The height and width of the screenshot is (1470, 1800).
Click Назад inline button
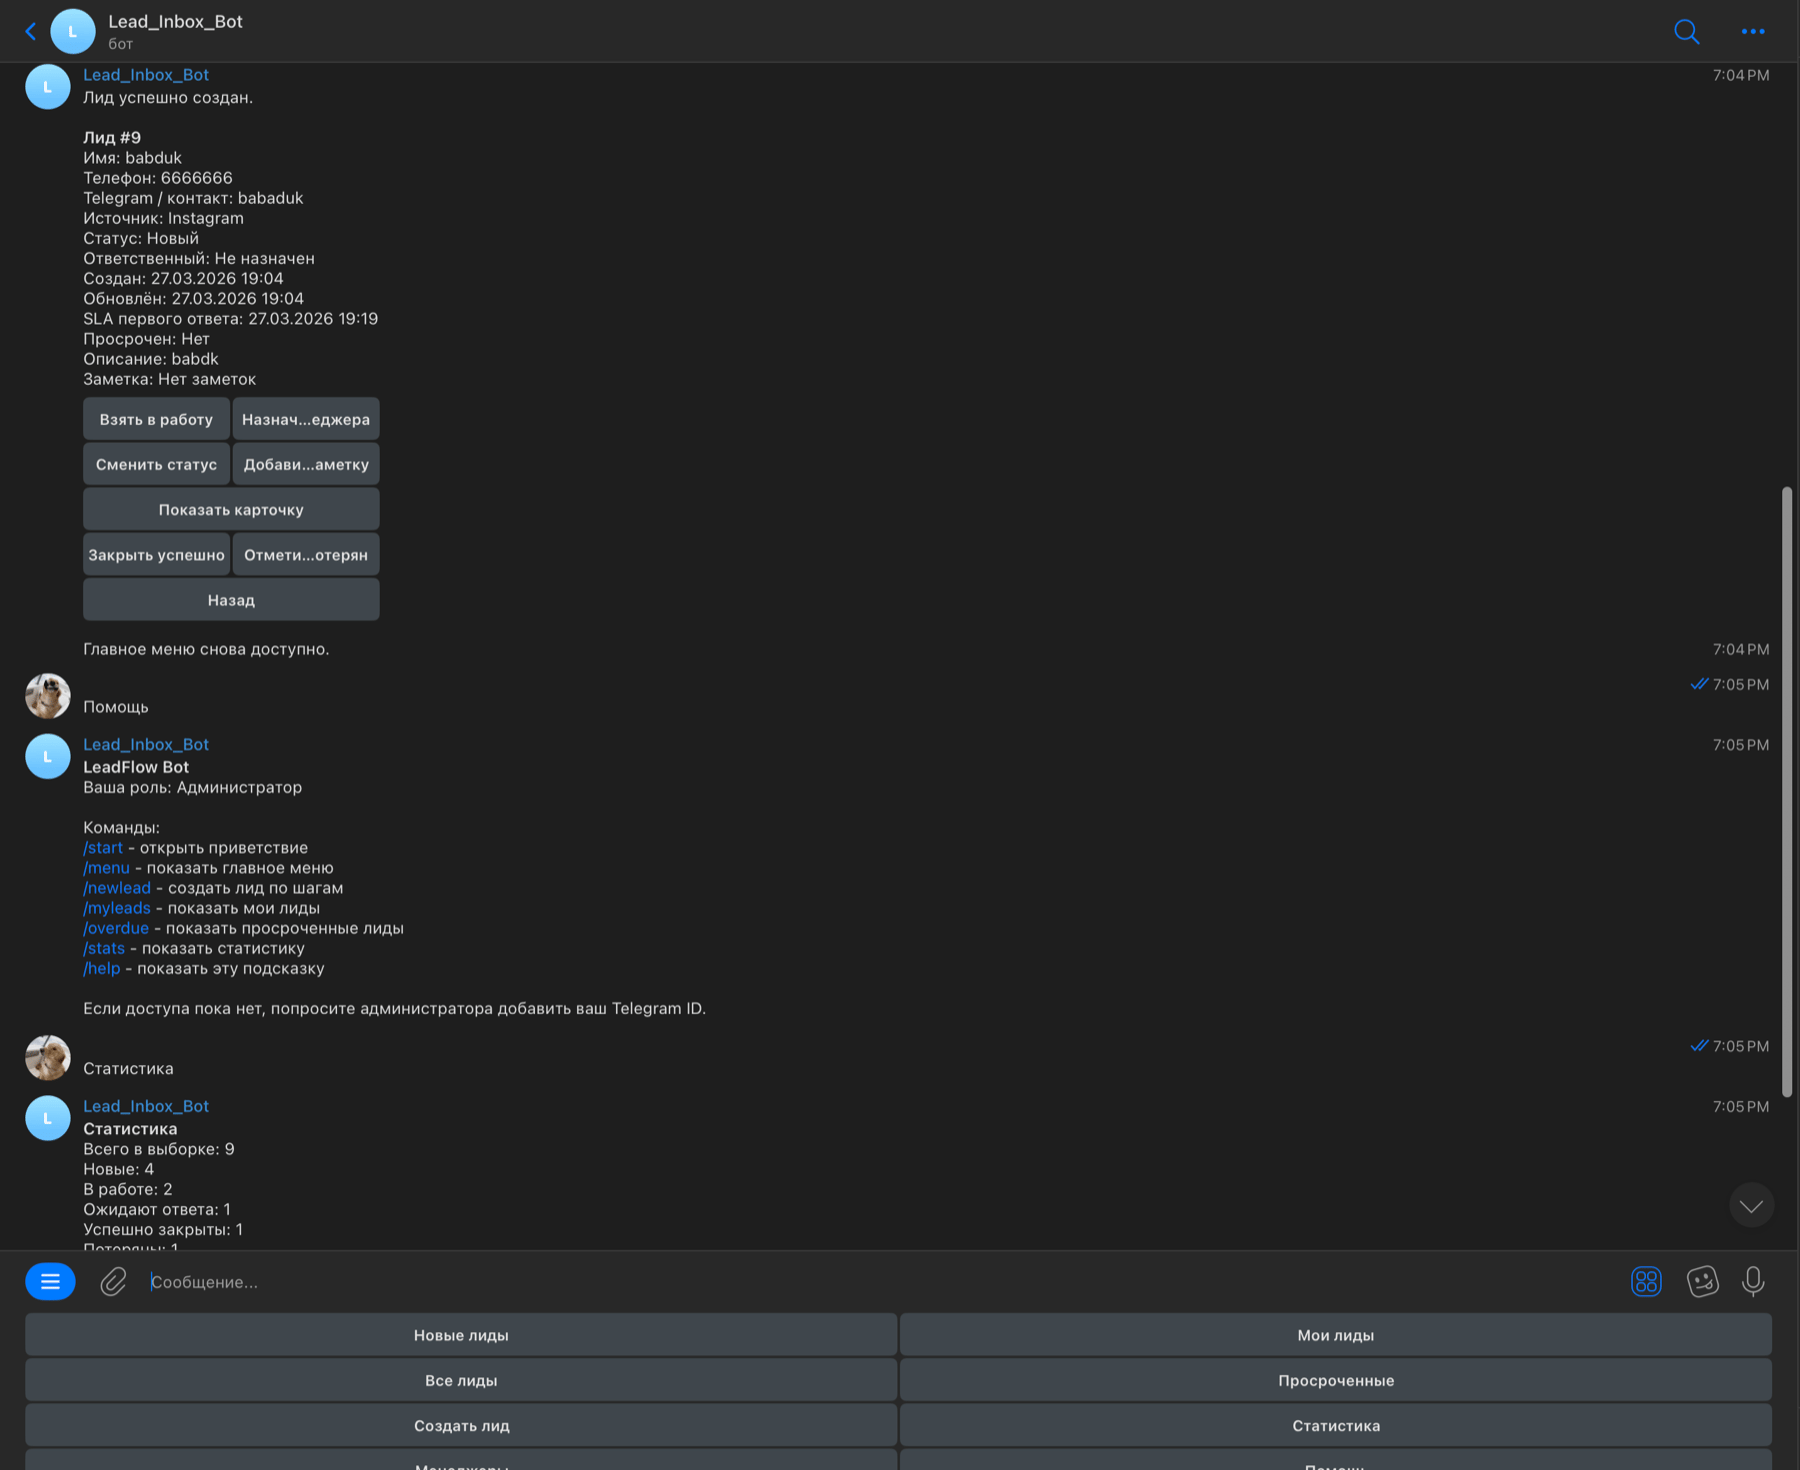(x=231, y=600)
